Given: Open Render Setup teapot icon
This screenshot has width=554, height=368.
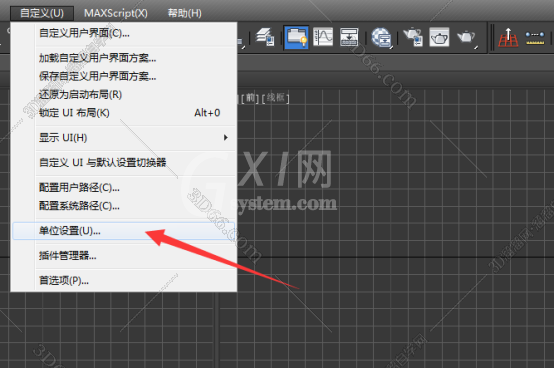Looking at the screenshot, I should coord(413,37).
